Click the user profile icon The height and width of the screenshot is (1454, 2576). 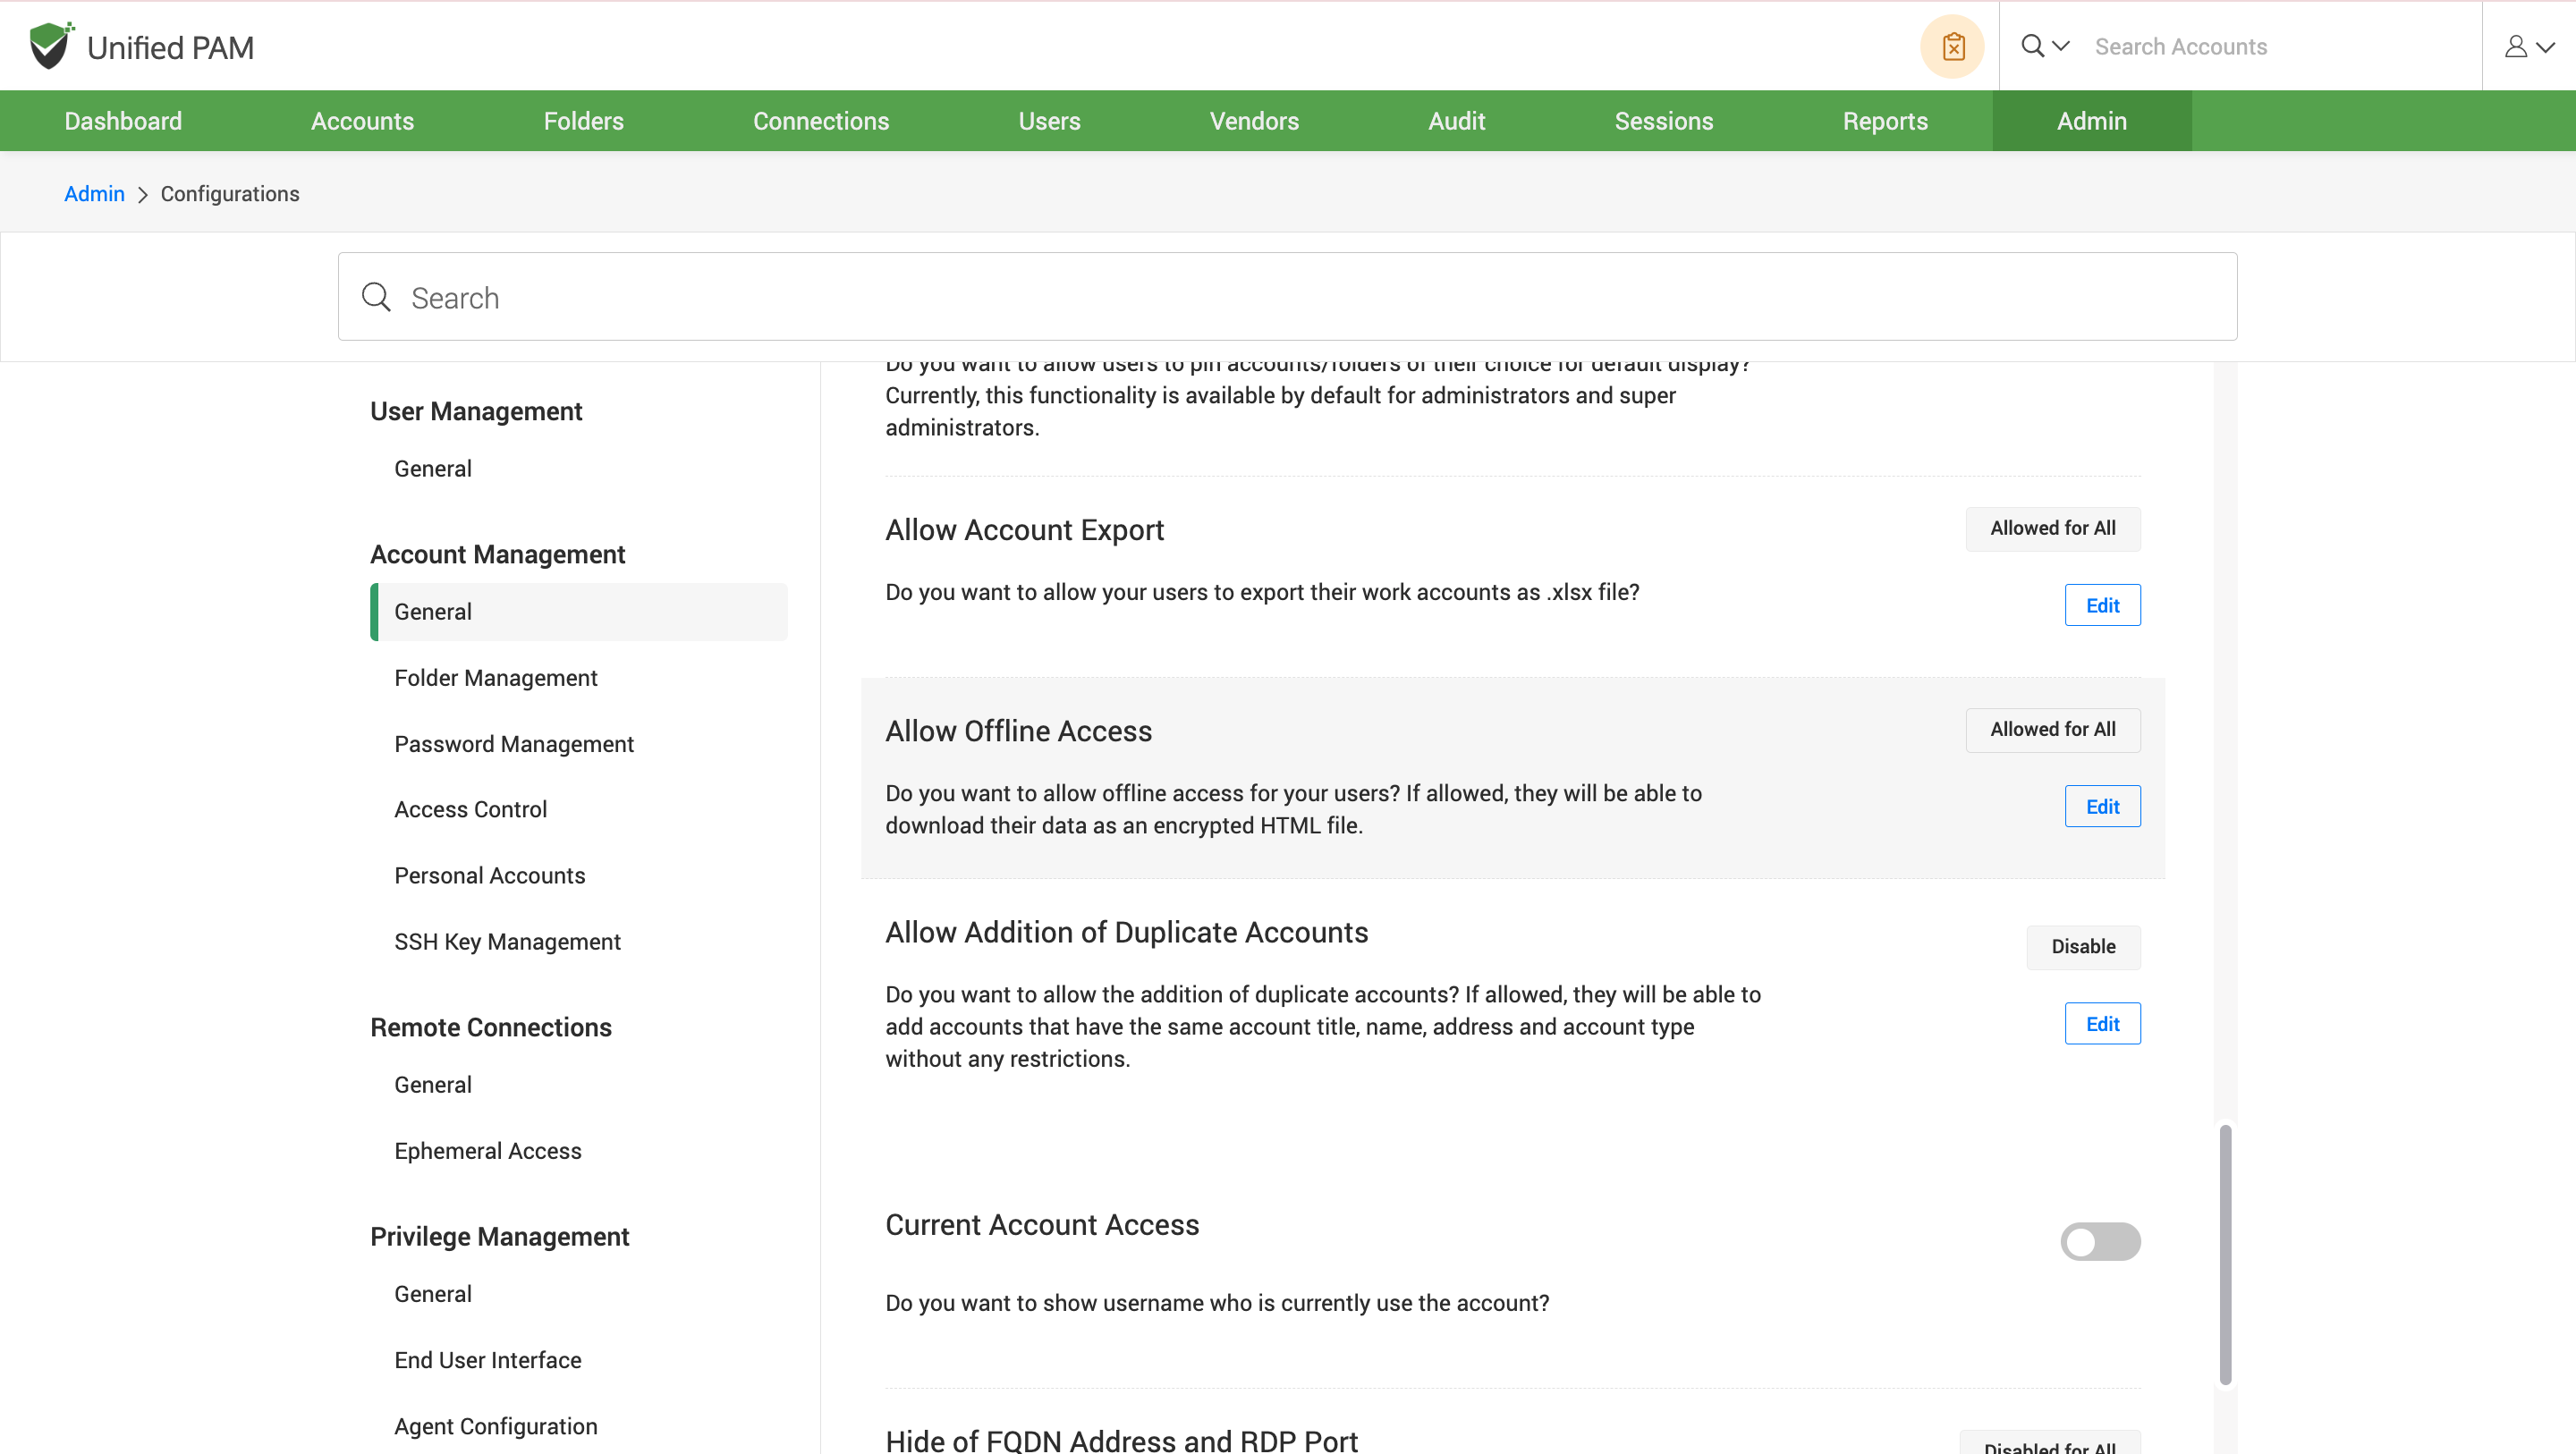tap(2516, 46)
